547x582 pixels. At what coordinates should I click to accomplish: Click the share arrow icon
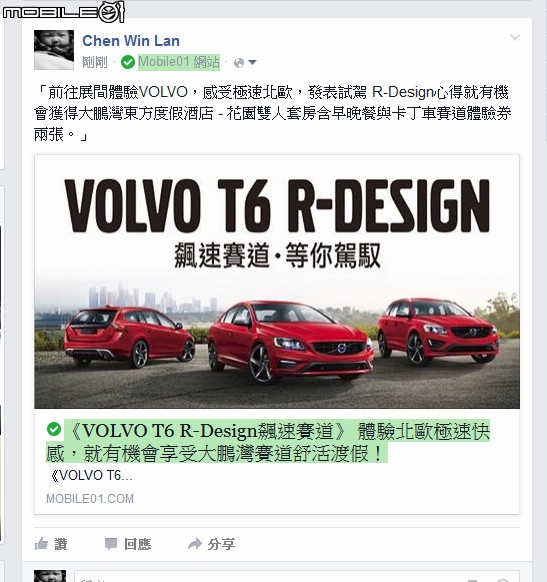point(194,544)
